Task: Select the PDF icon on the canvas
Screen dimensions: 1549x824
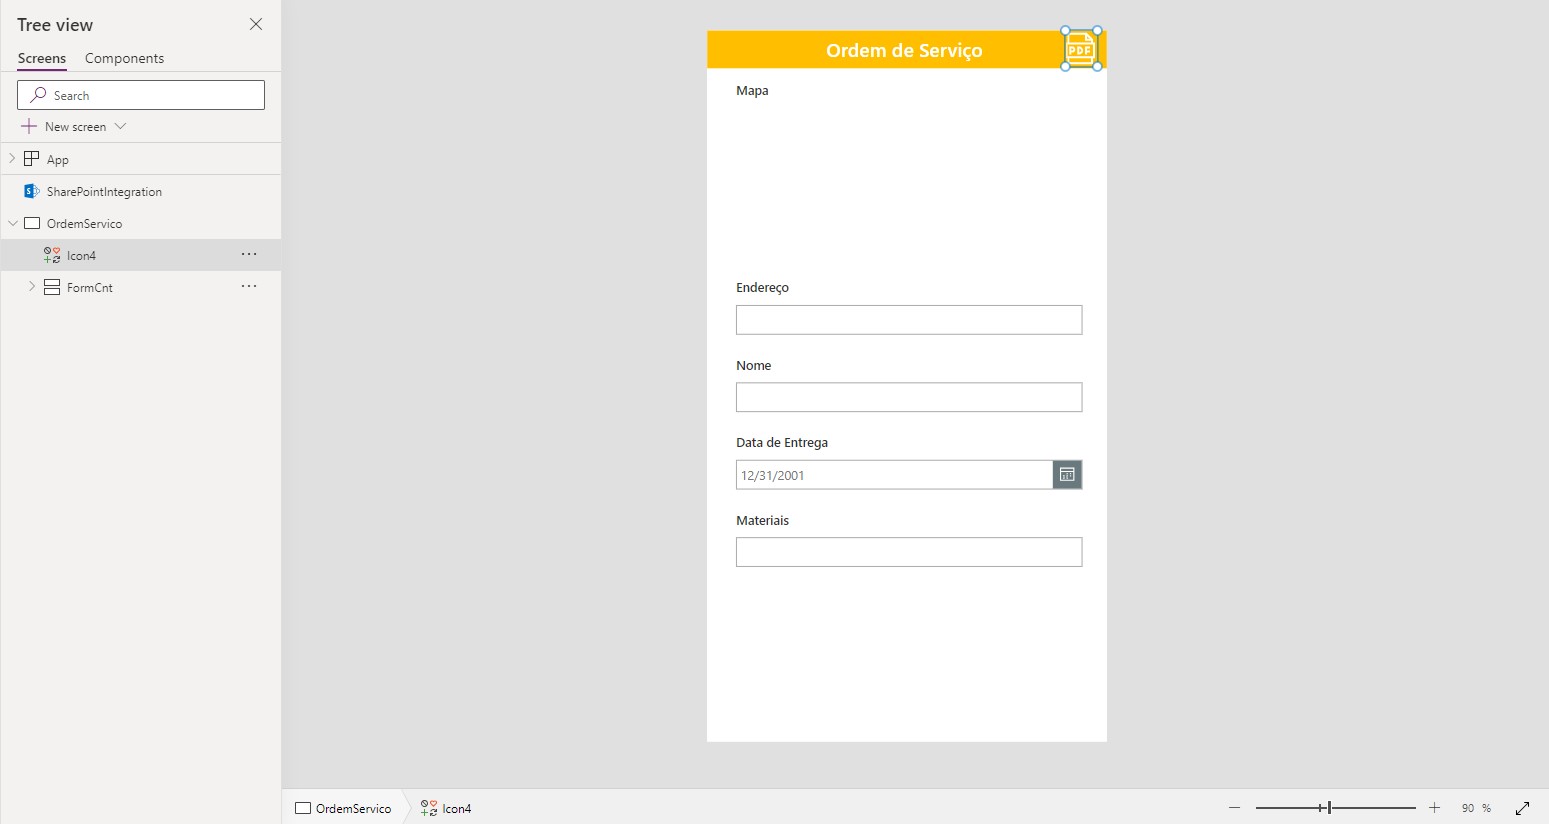Action: [x=1080, y=48]
